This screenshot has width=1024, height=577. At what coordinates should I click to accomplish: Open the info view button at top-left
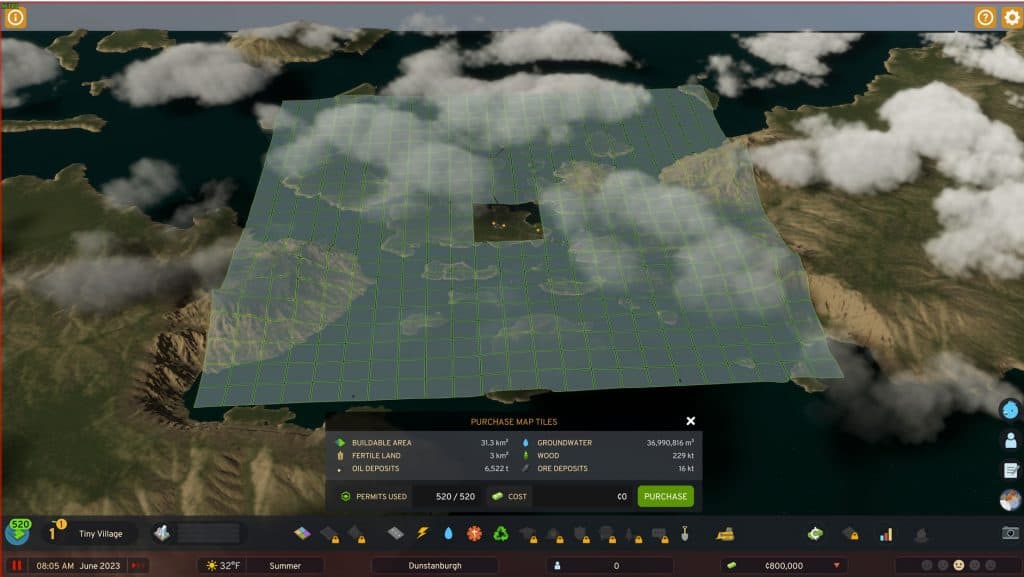coord(15,17)
